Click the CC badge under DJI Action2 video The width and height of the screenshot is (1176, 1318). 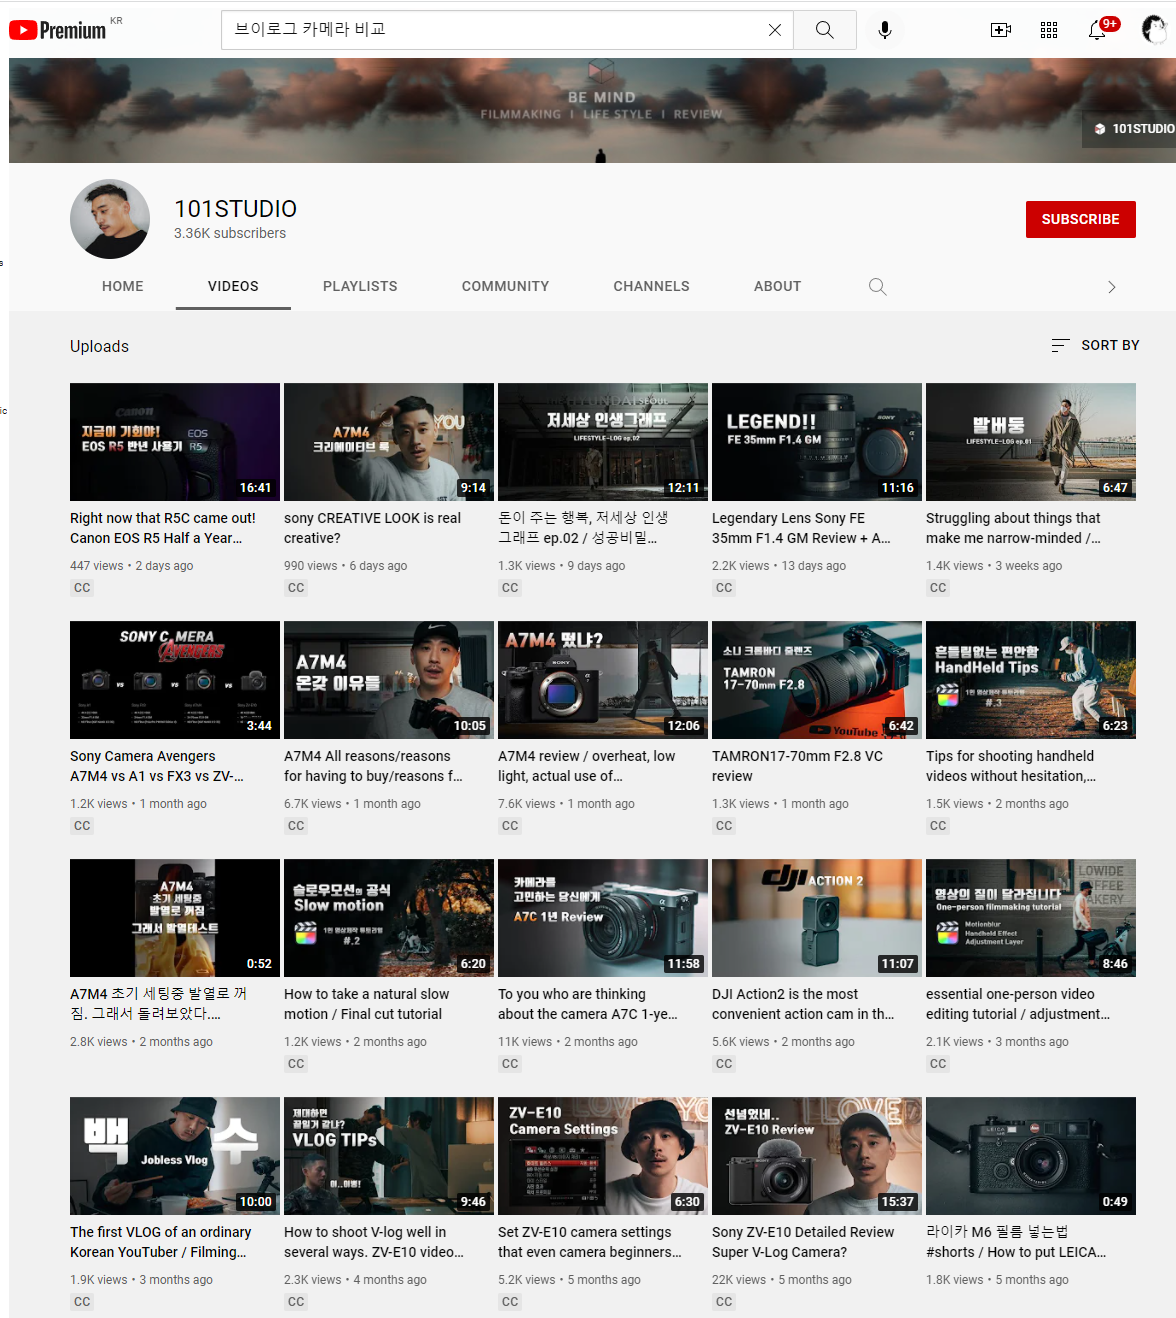(724, 1064)
